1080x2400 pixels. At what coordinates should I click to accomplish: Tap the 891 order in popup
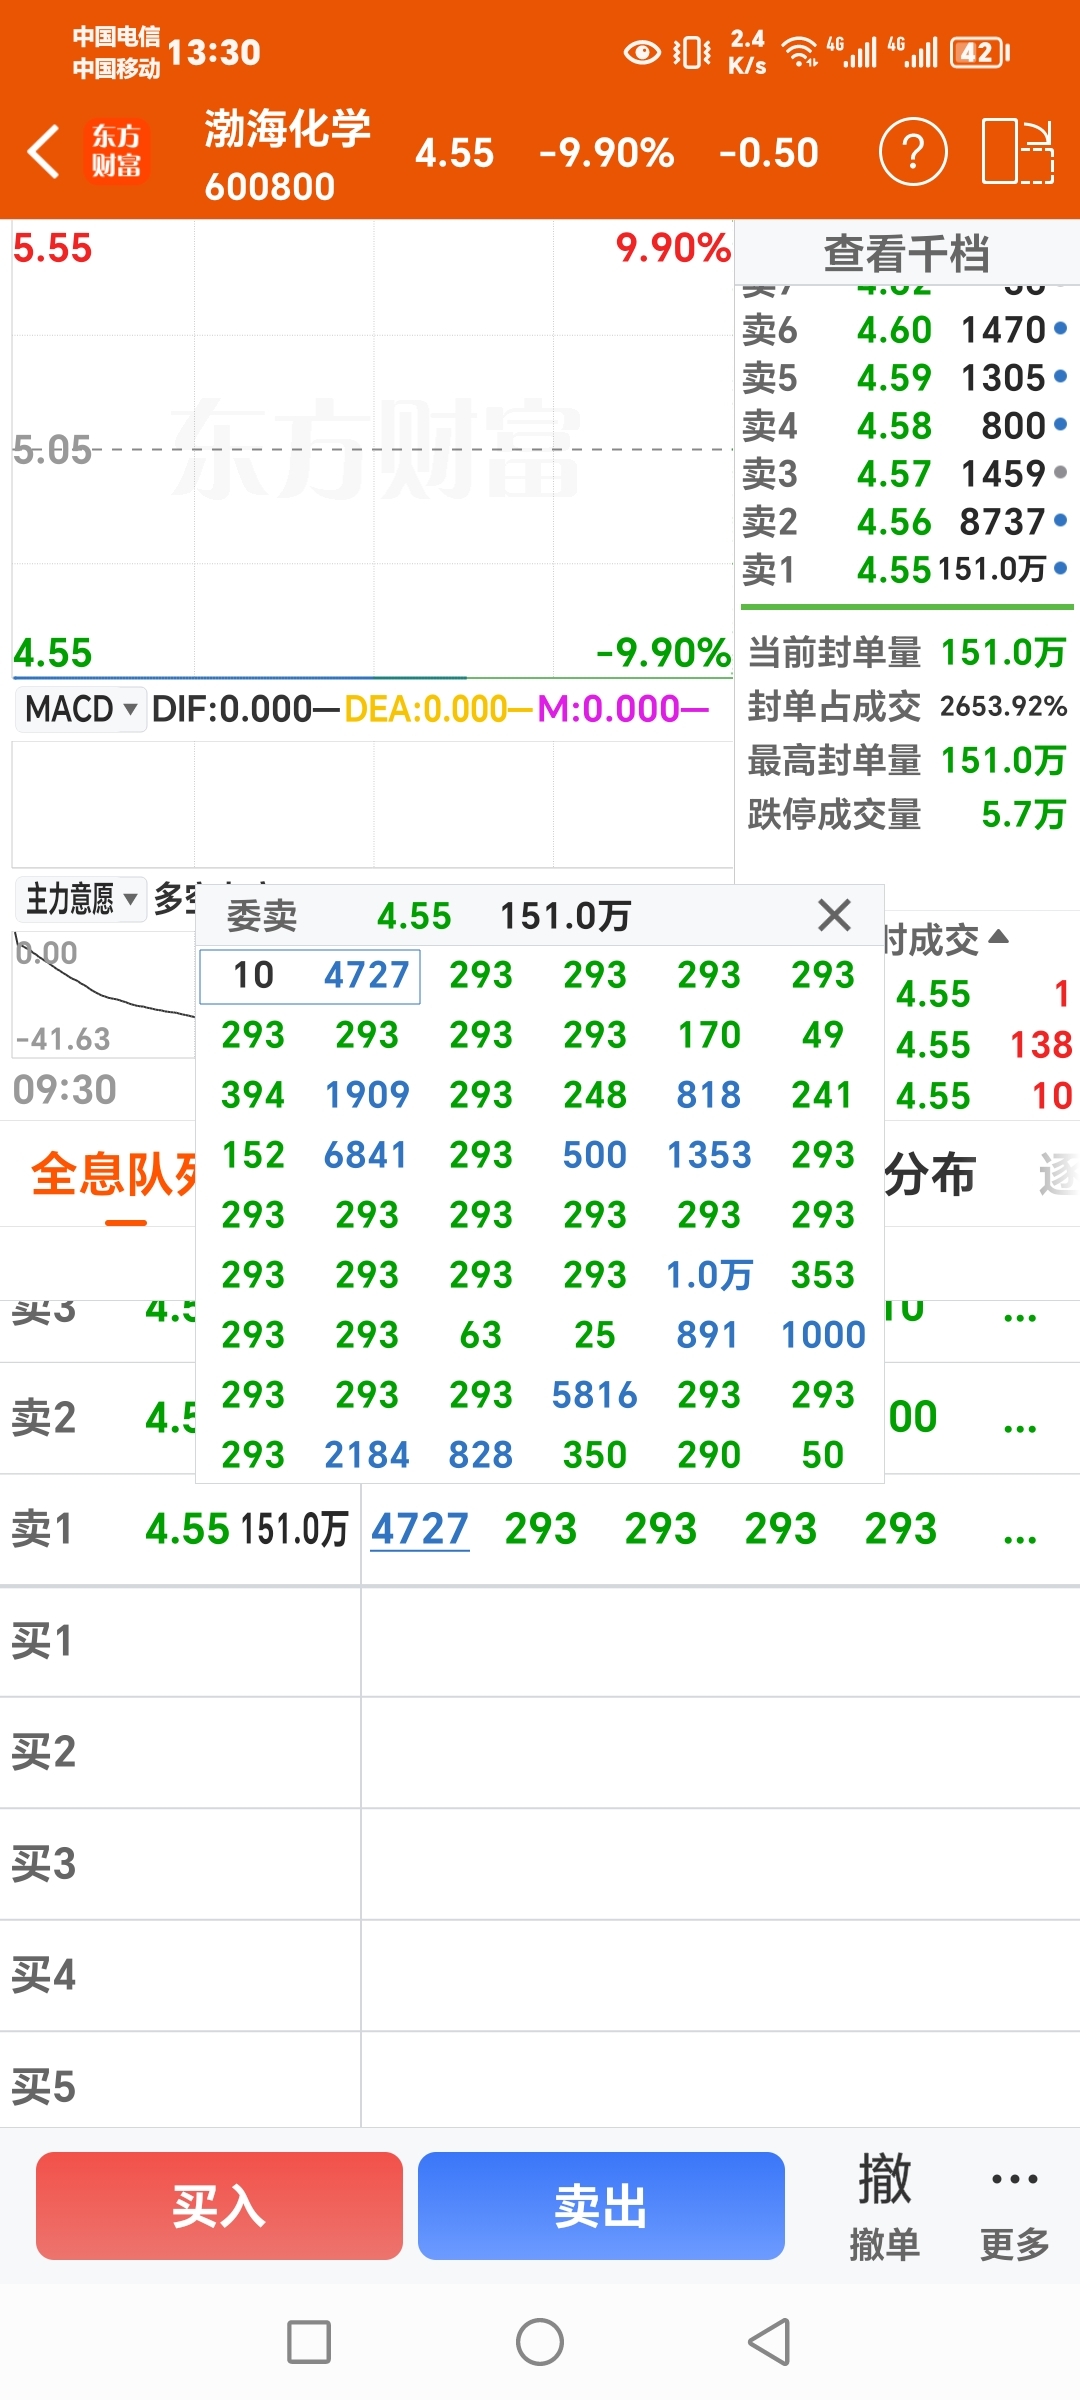pos(708,1335)
